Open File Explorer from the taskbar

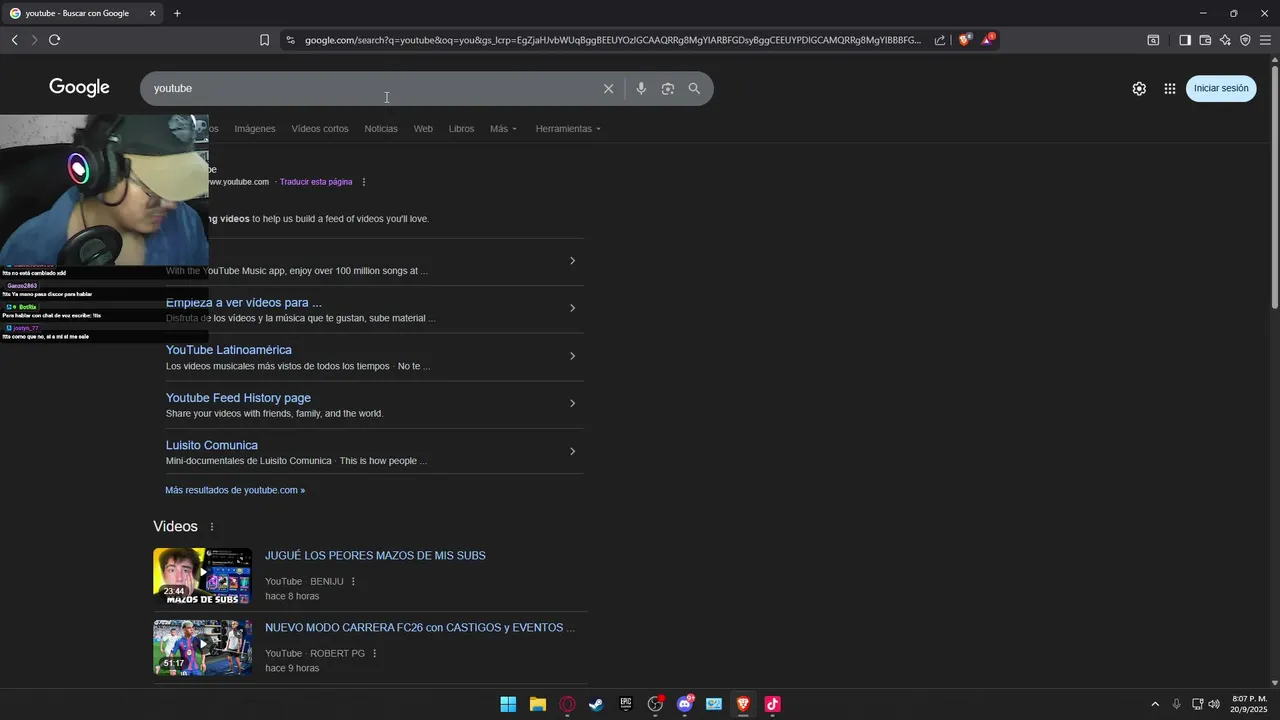(x=537, y=704)
